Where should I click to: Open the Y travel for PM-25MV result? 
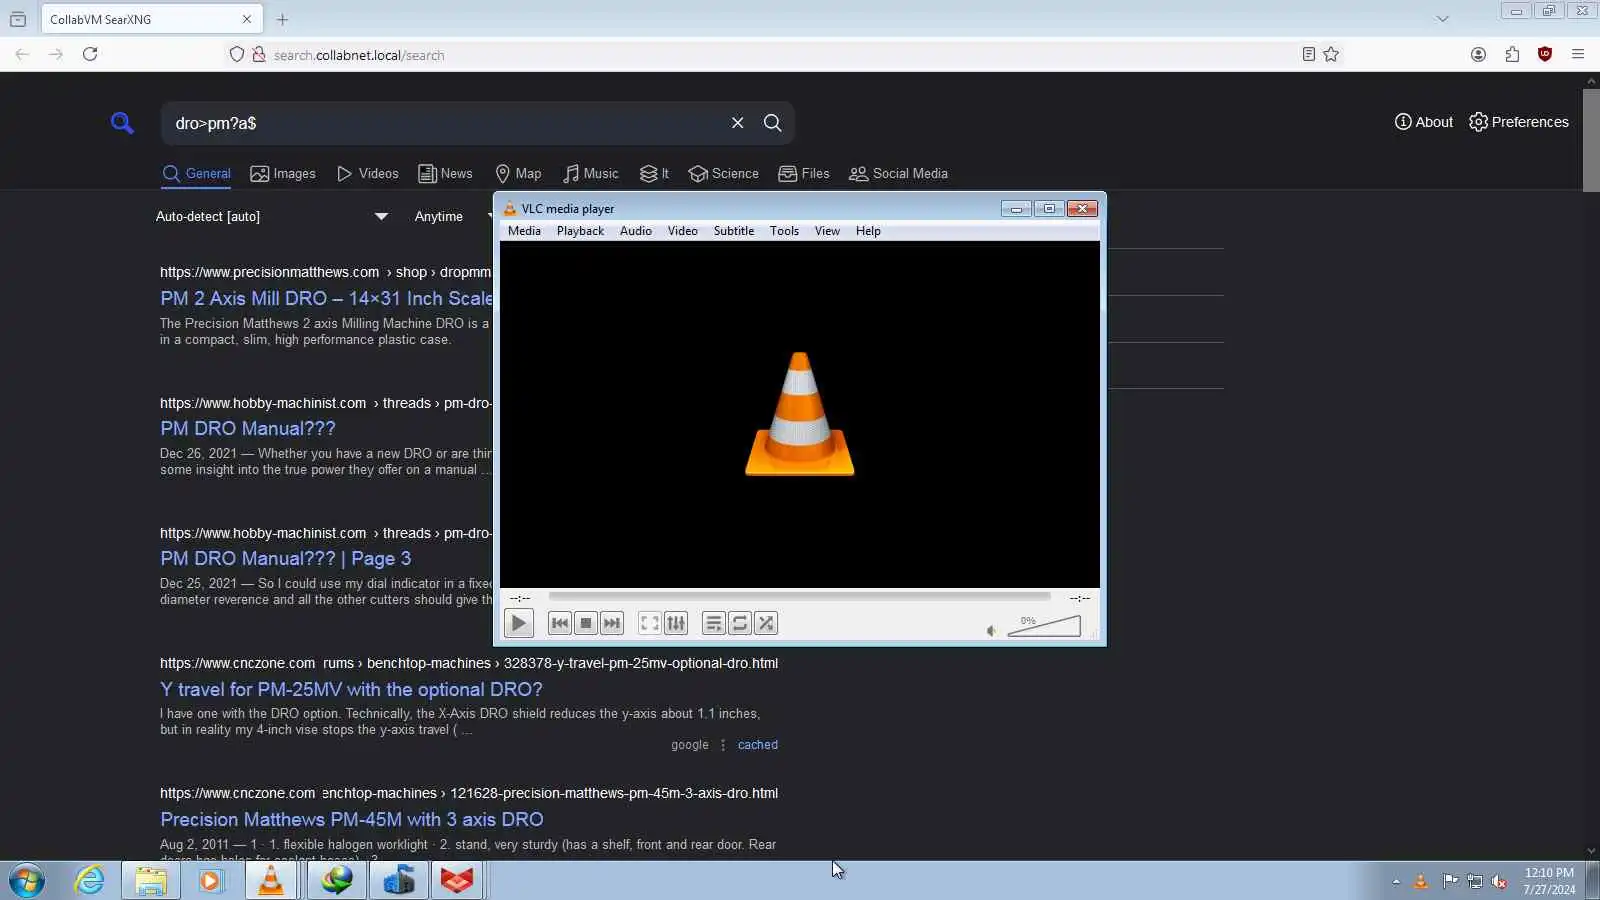351,690
